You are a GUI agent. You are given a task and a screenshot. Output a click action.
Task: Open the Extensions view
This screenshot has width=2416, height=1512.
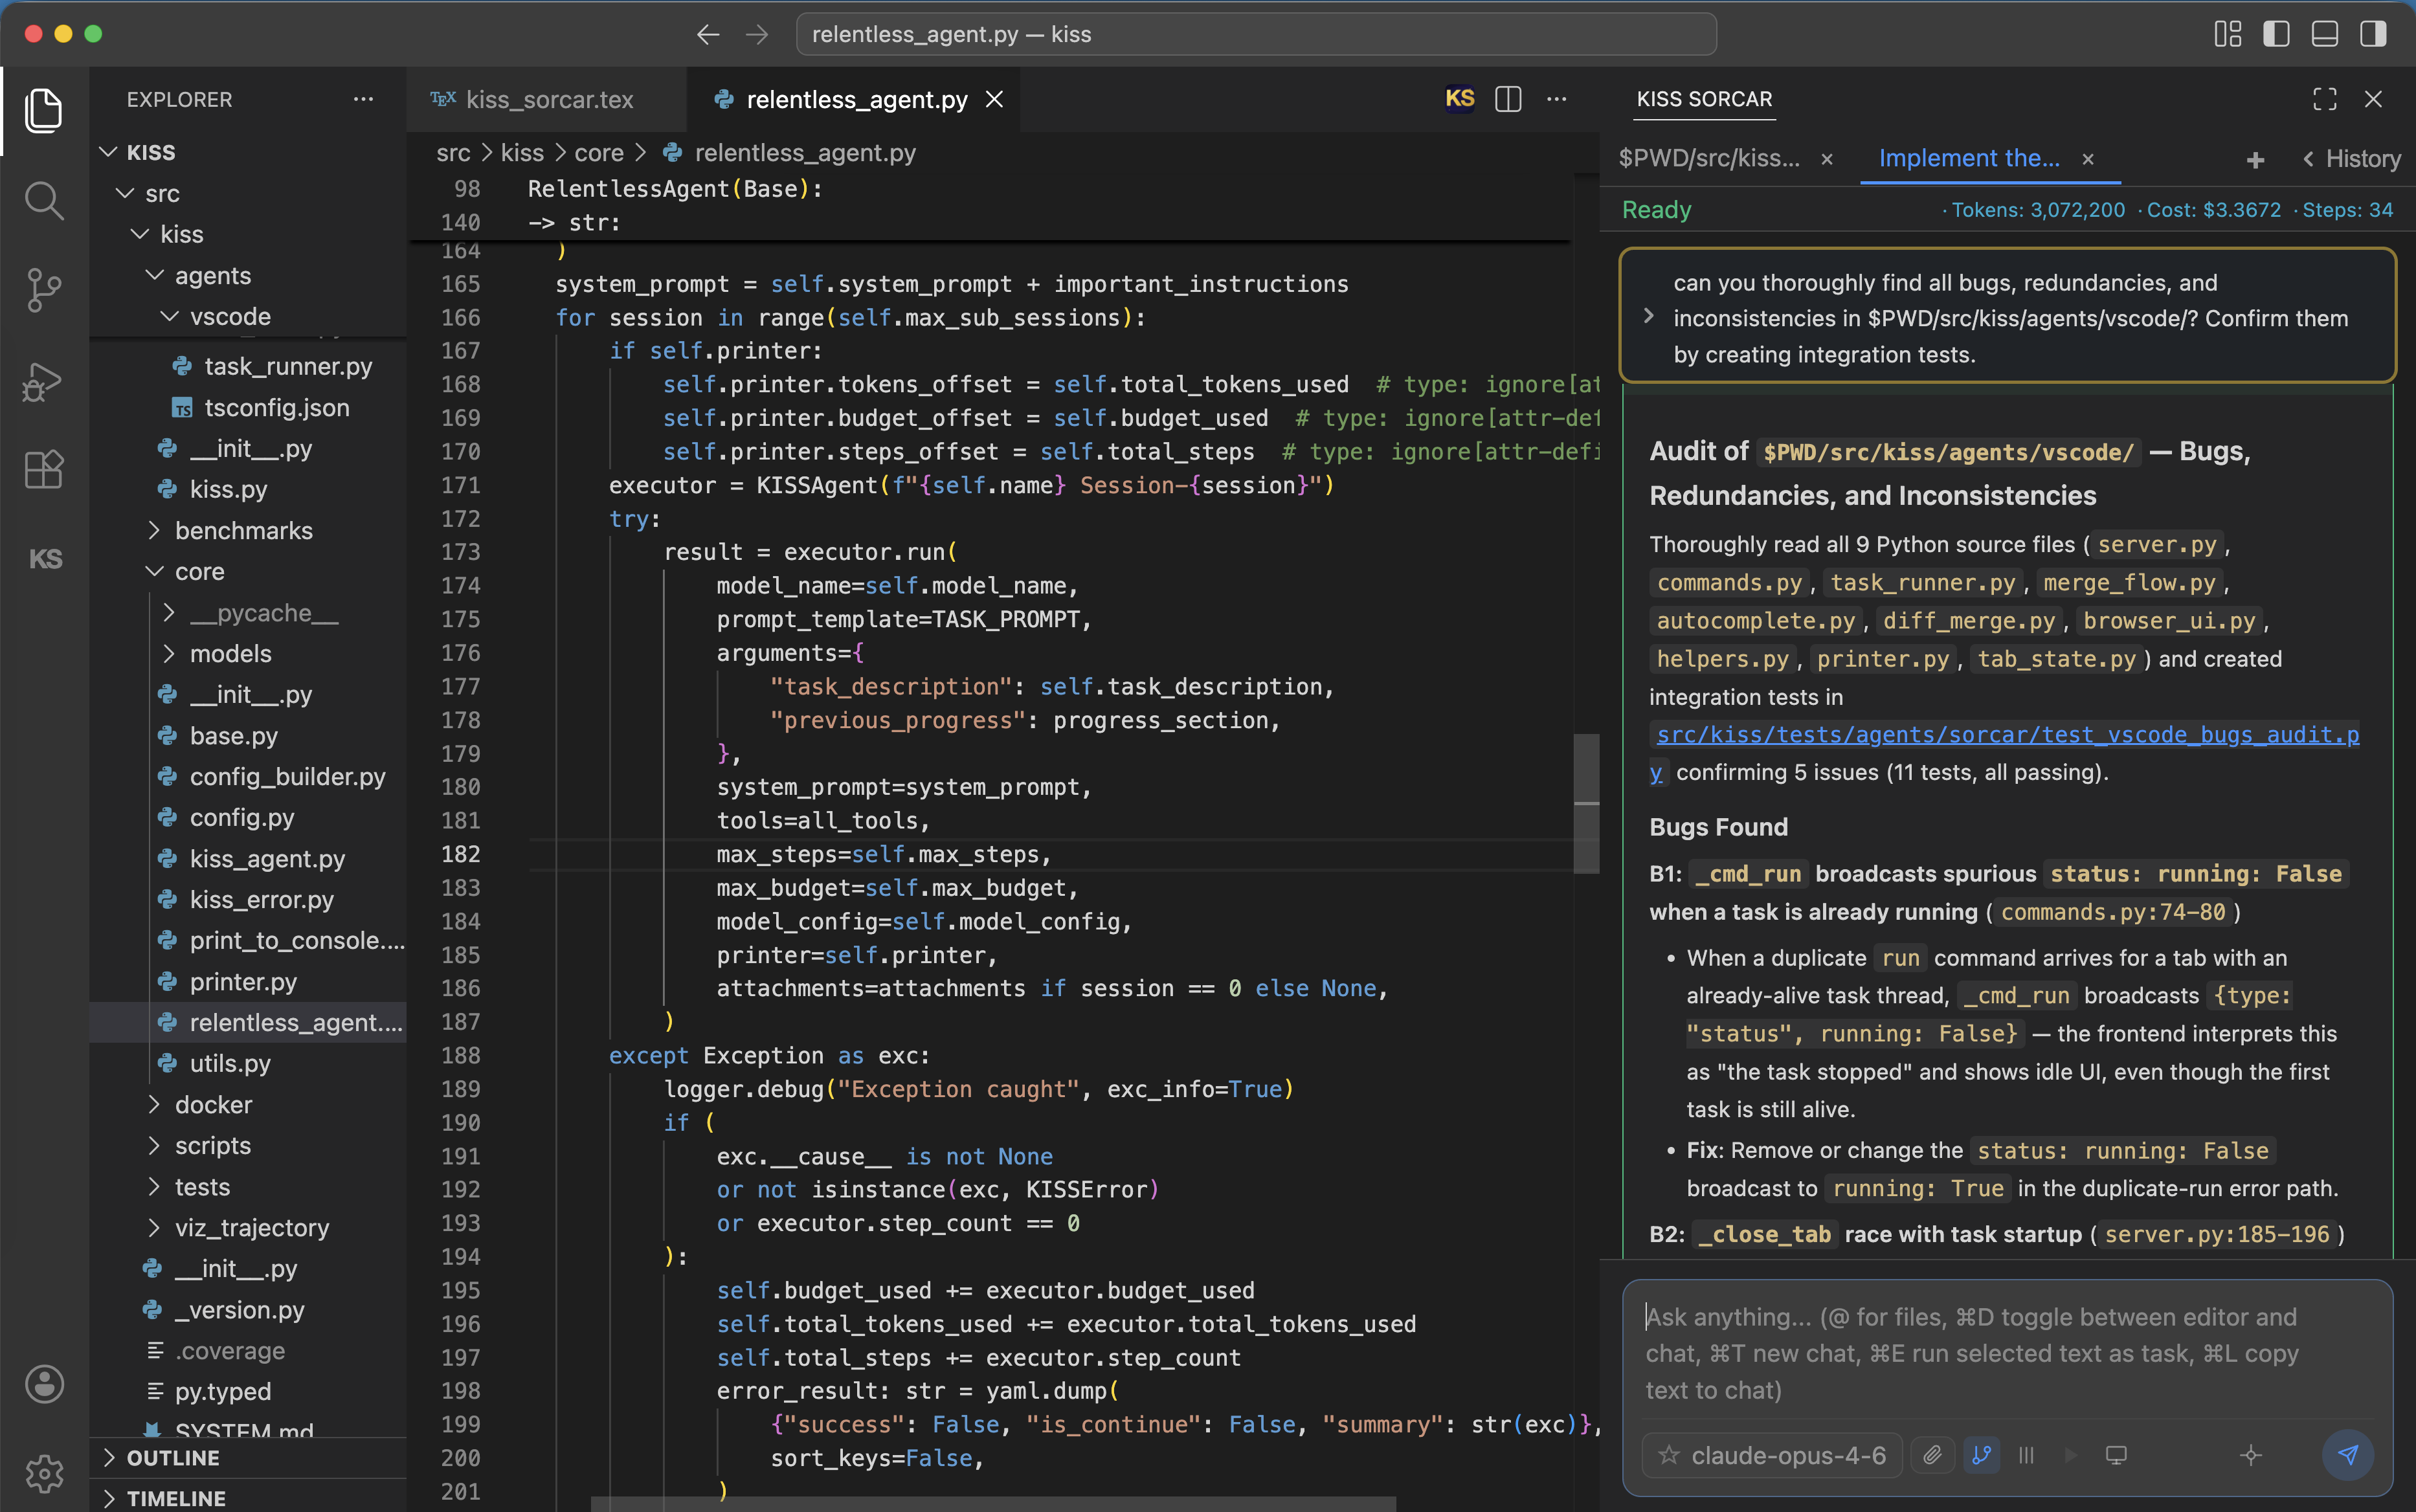(44, 469)
